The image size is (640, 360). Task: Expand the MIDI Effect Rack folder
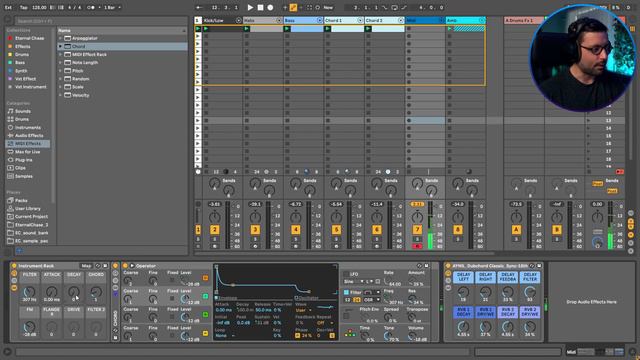pos(60,54)
